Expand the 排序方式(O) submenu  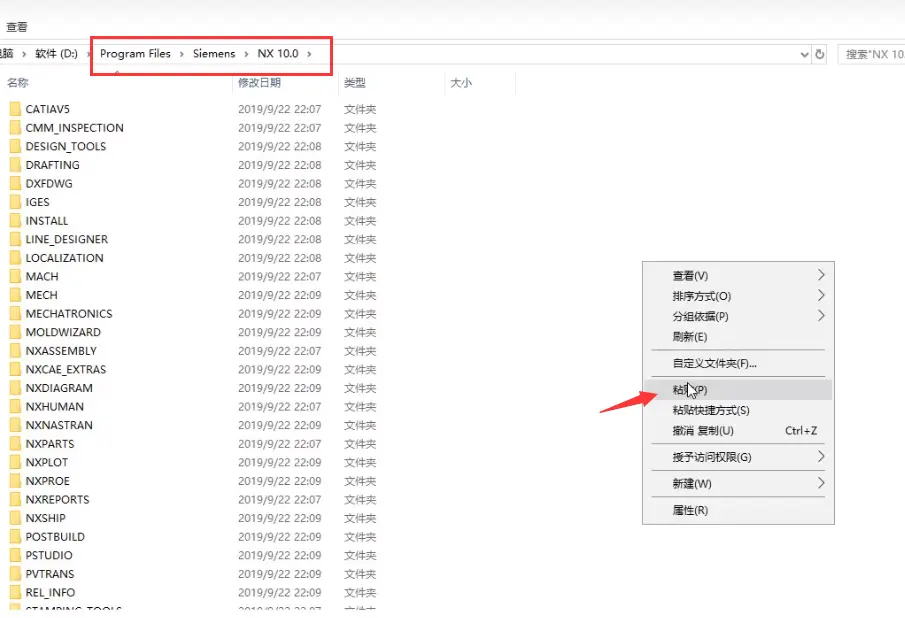pyautogui.click(x=821, y=295)
